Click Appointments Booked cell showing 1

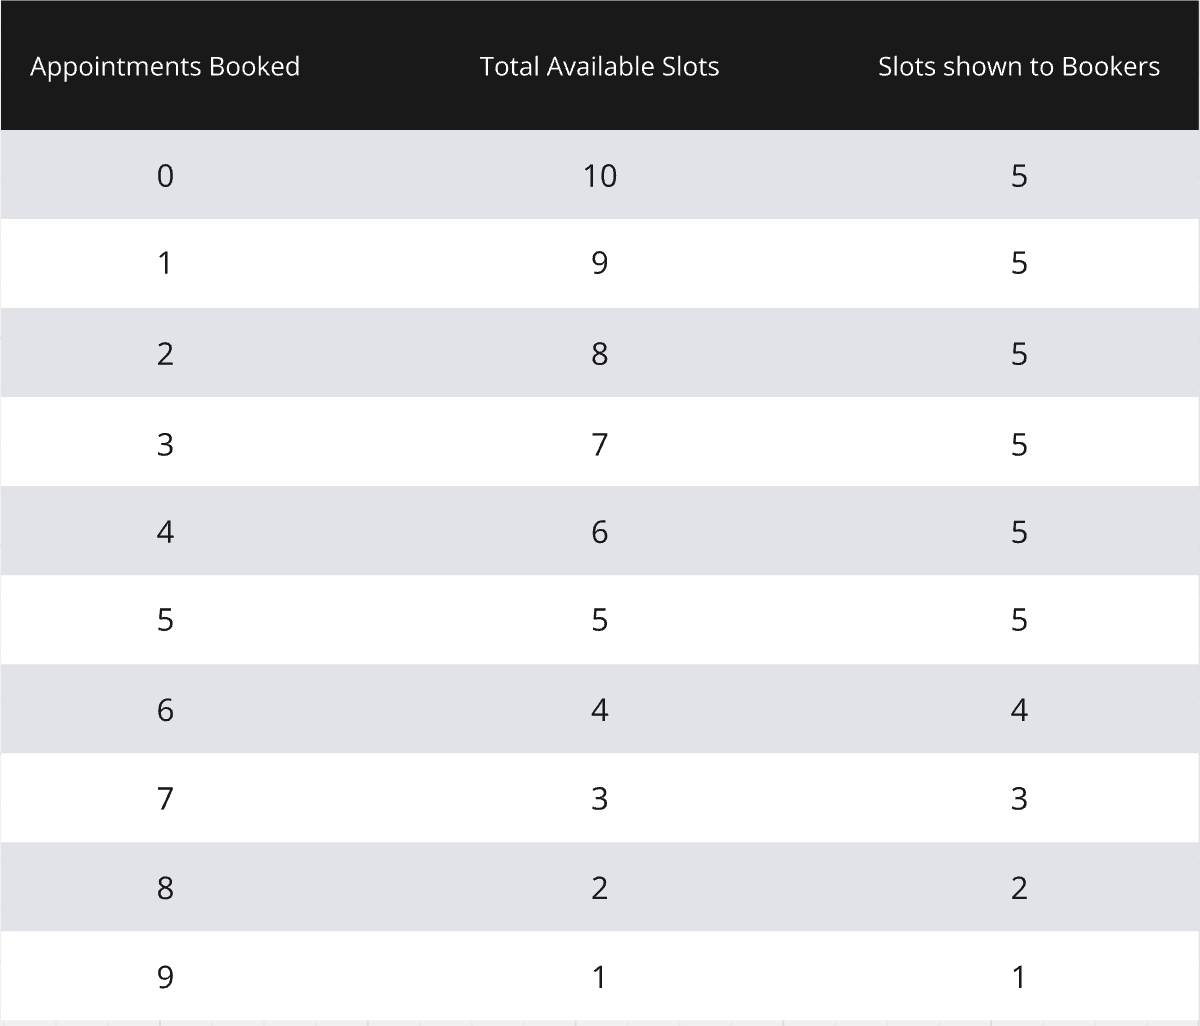pyautogui.click(x=165, y=264)
